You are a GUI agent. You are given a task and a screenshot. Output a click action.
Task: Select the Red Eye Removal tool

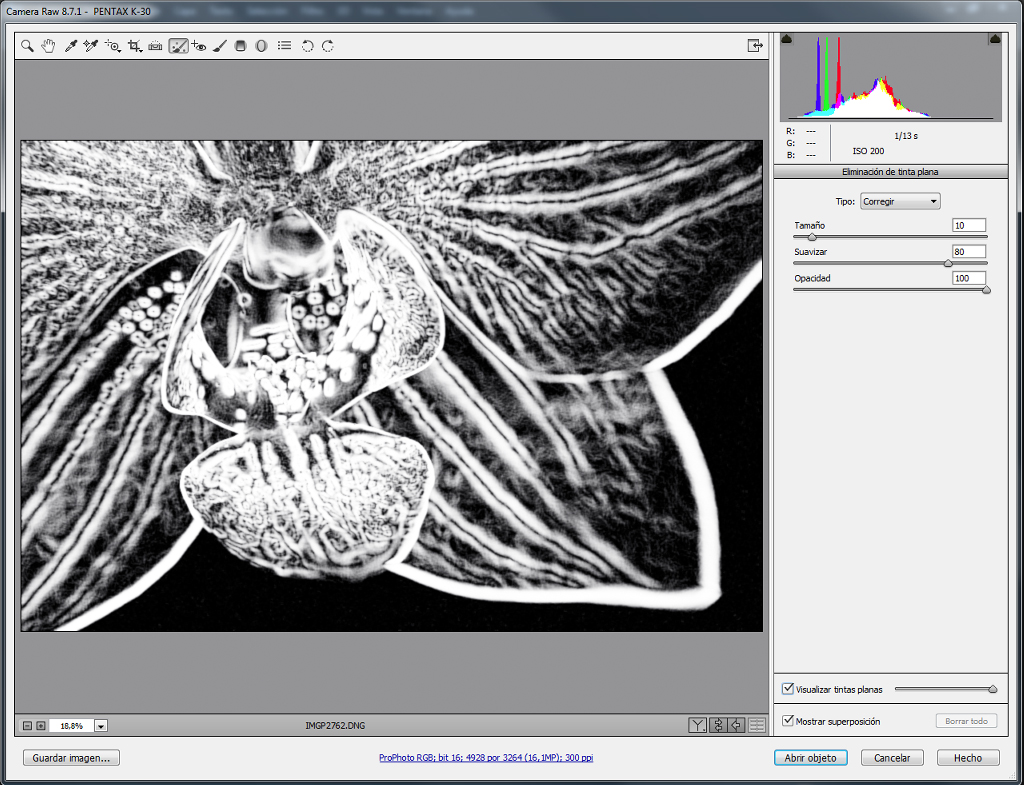199,46
